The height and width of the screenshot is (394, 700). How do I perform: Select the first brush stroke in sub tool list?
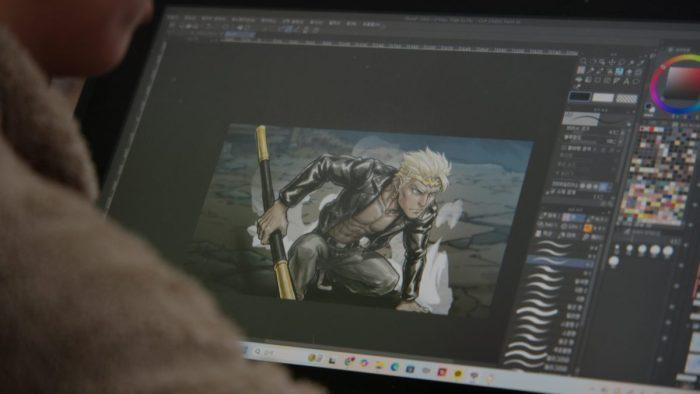coord(554,244)
